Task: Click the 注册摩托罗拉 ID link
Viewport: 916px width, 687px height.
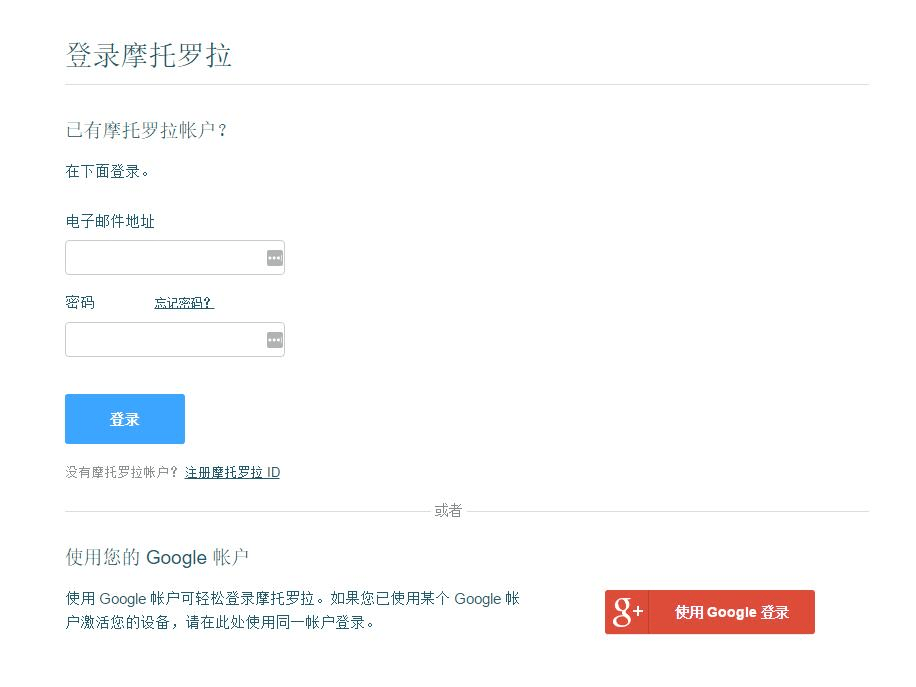Action: pyautogui.click(x=232, y=472)
